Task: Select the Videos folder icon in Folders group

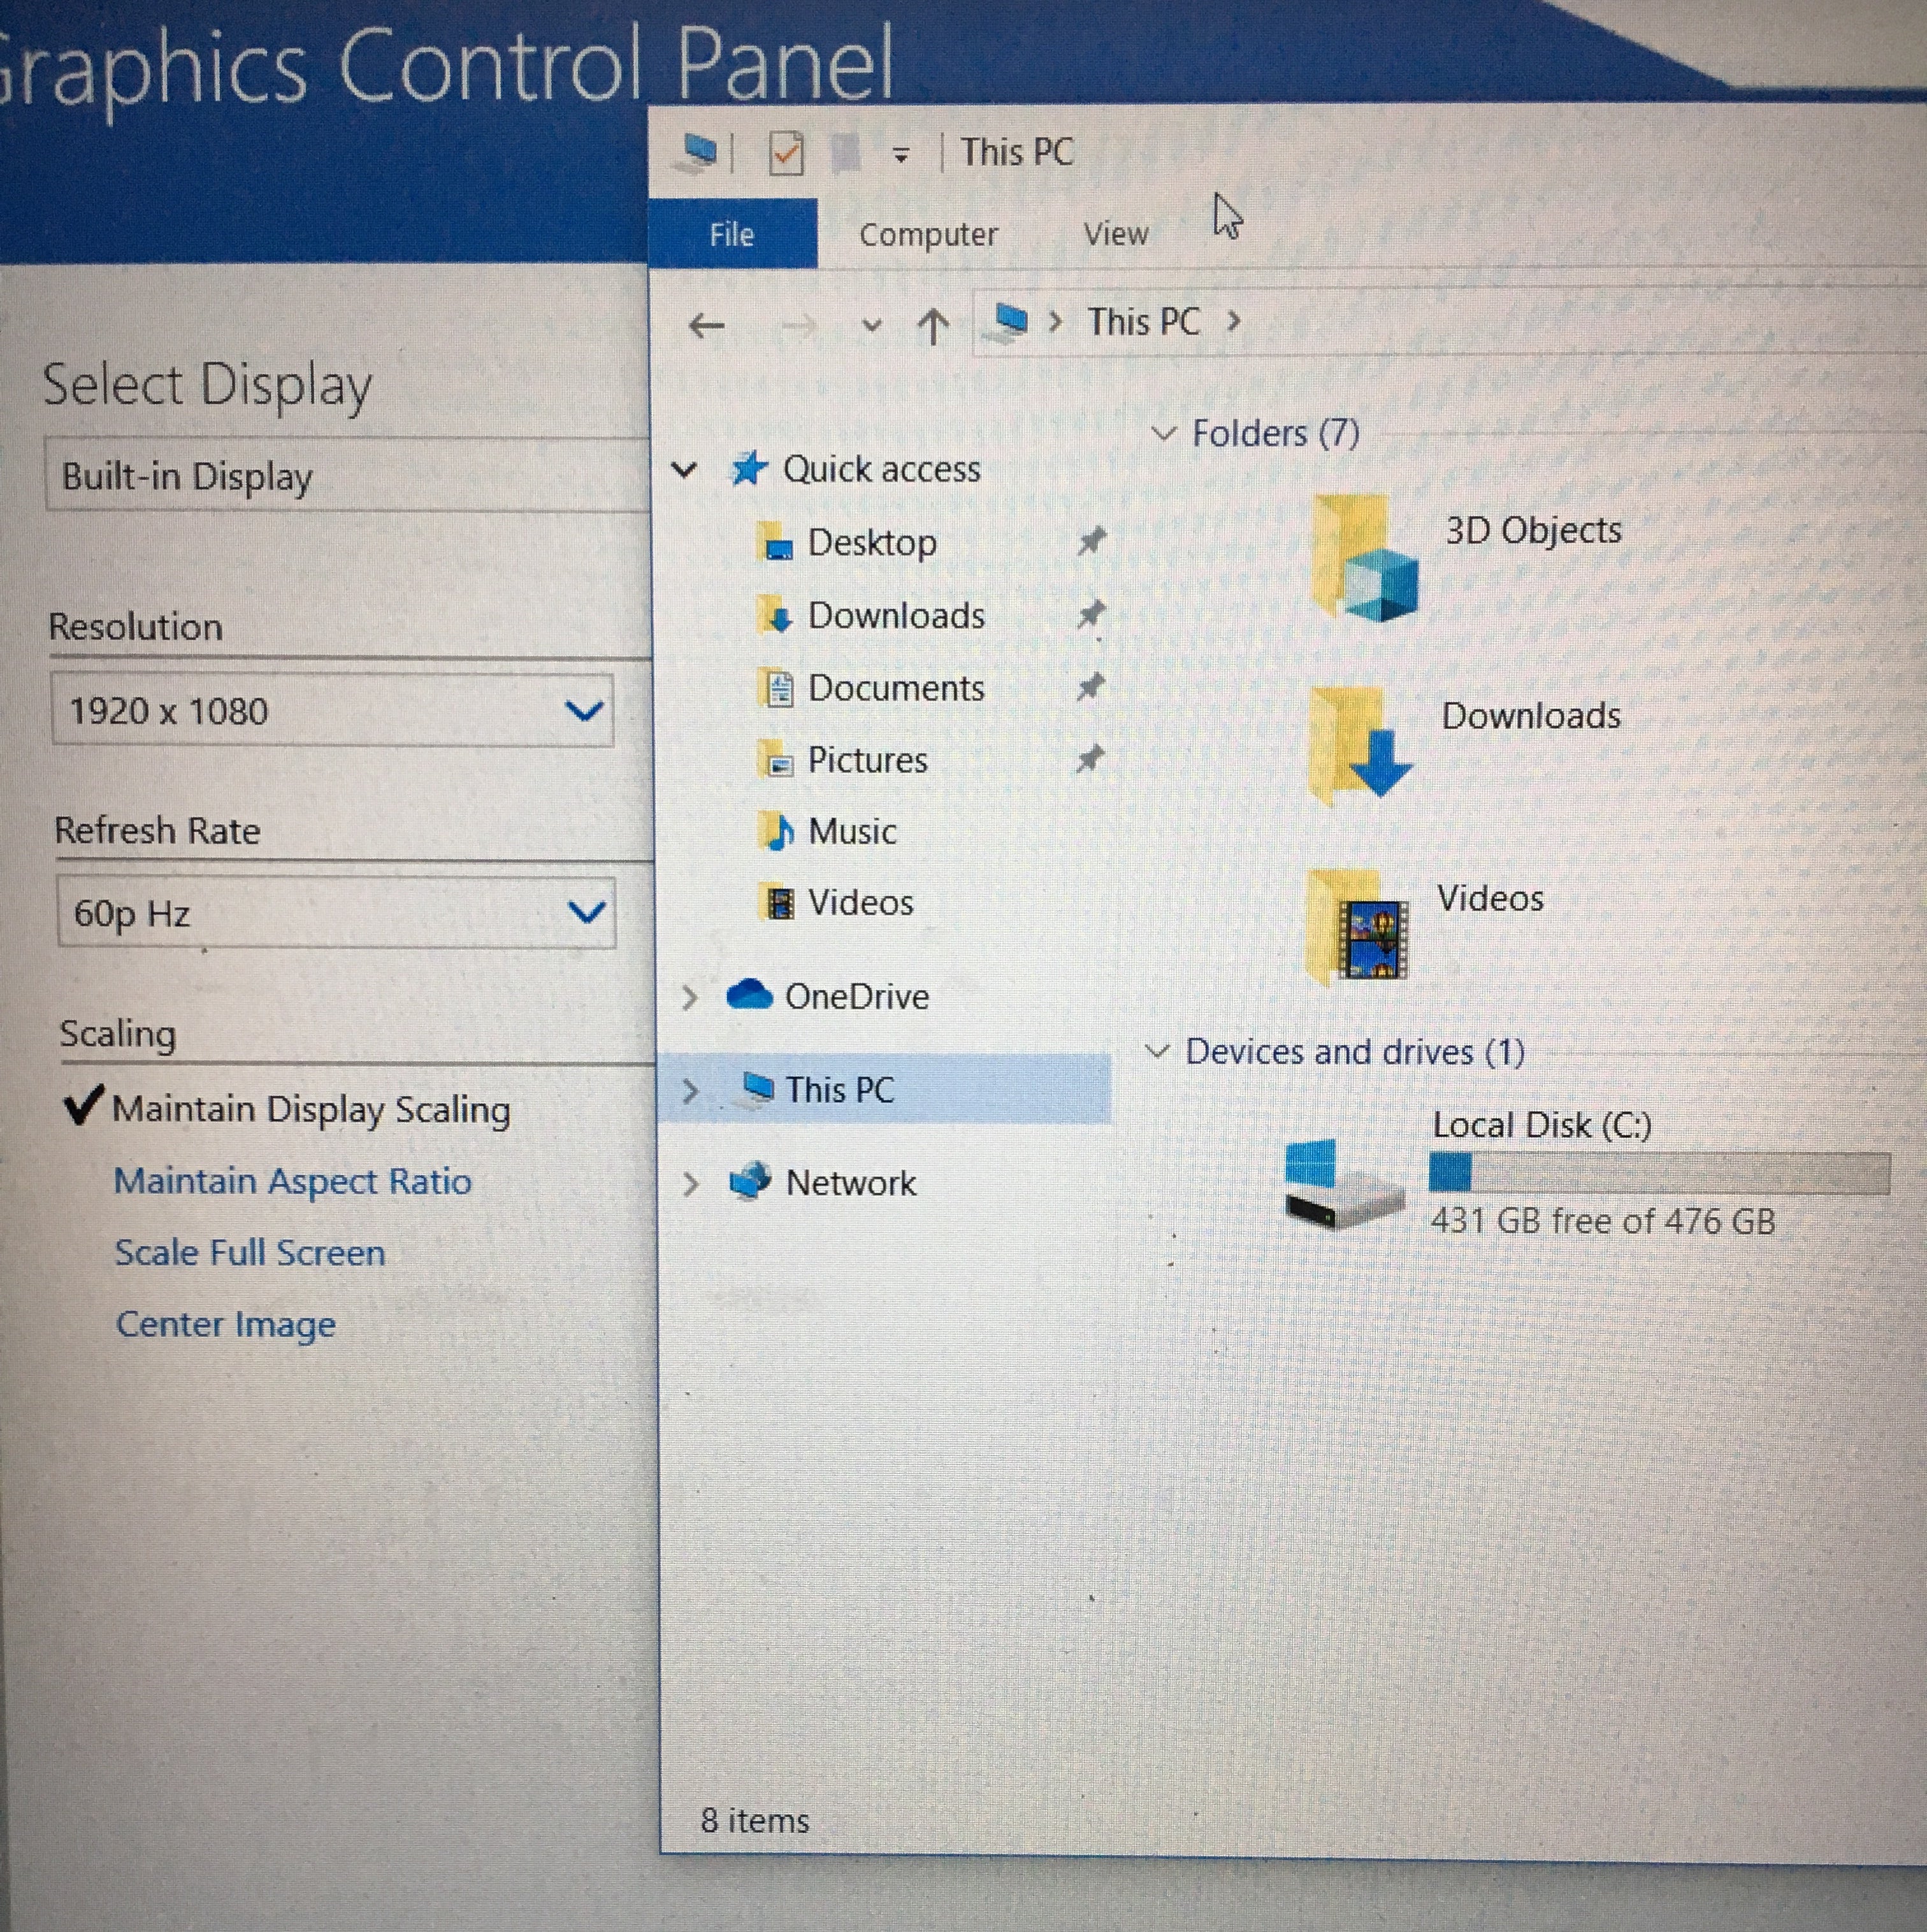Action: (1358, 928)
